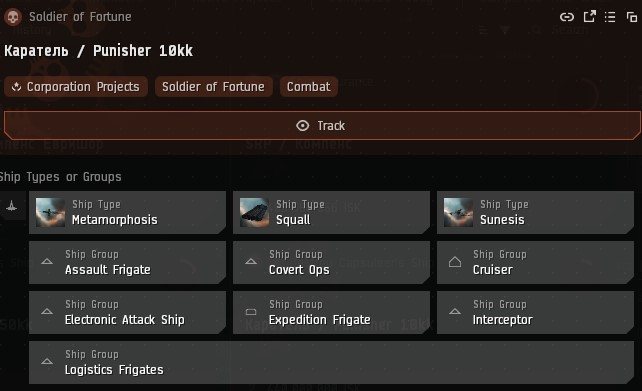
Task: Select the Combat tag
Action: pyautogui.click(x=309, y=87)
